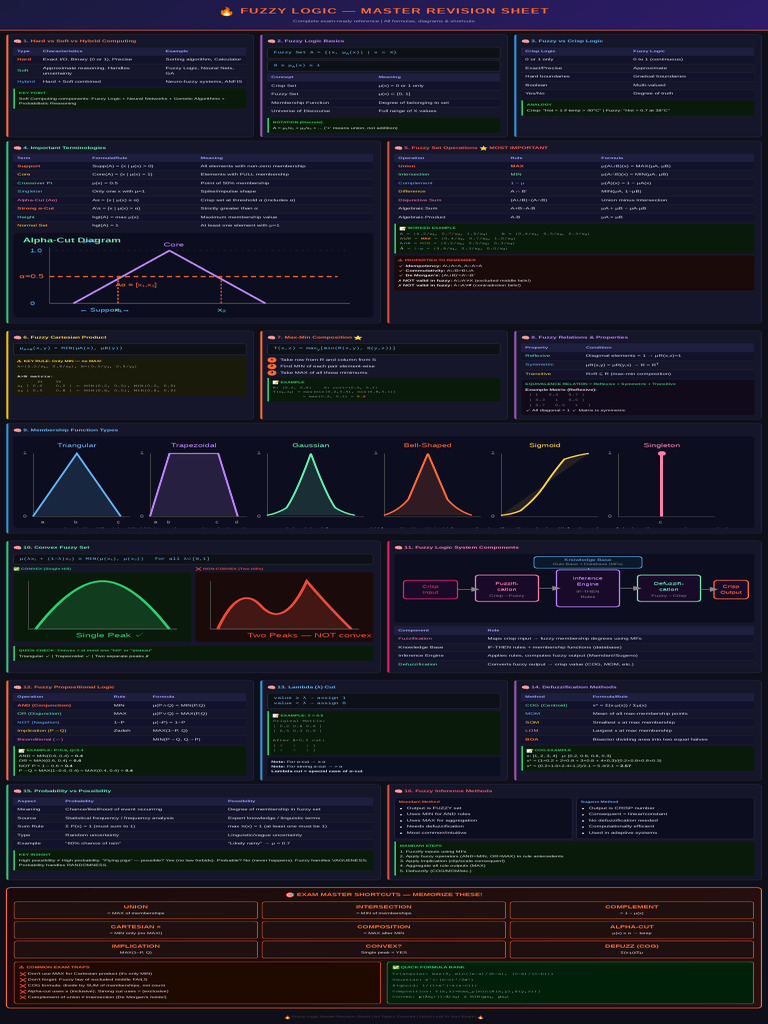
Task: Click the COMPOSITION shortcut card
Action: tap(384, 929)
